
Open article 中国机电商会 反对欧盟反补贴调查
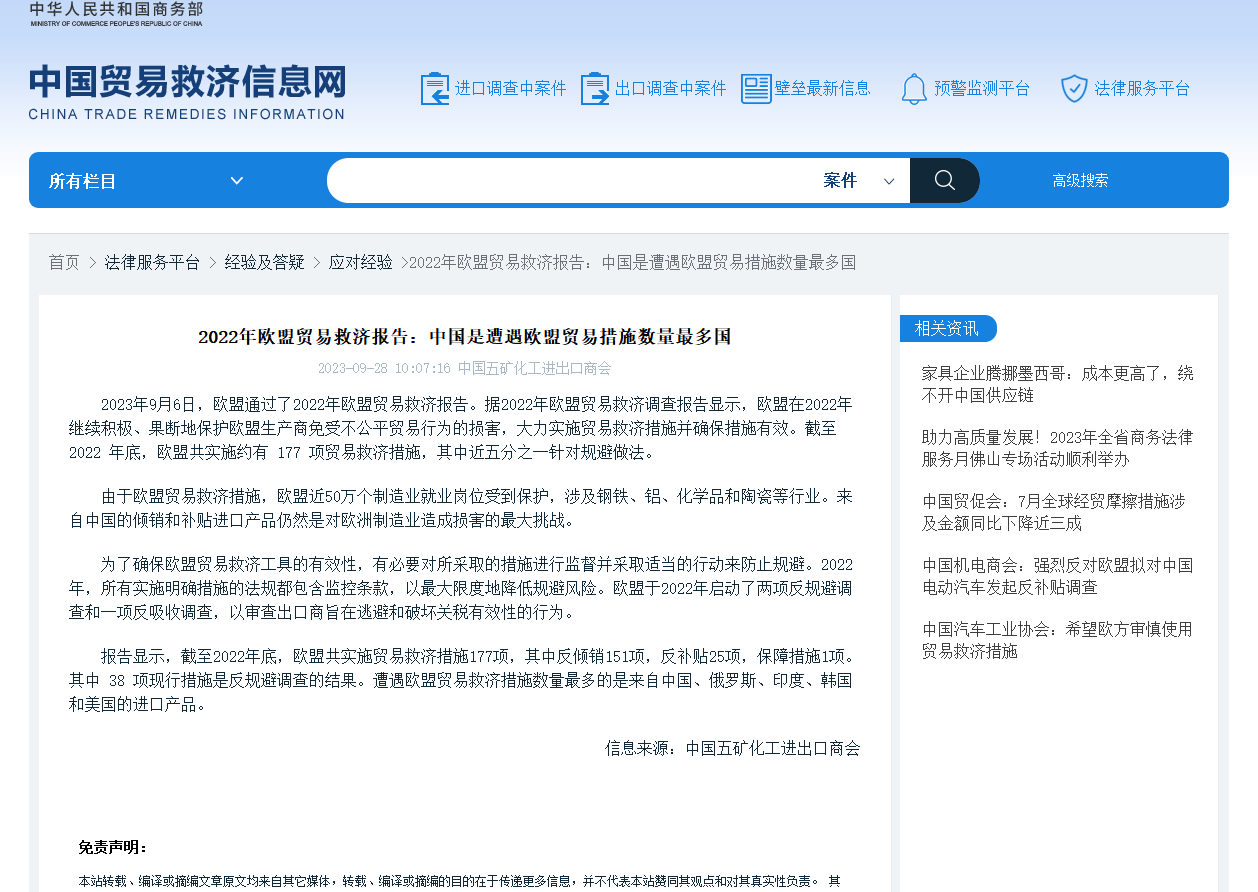click(1058, 576)
